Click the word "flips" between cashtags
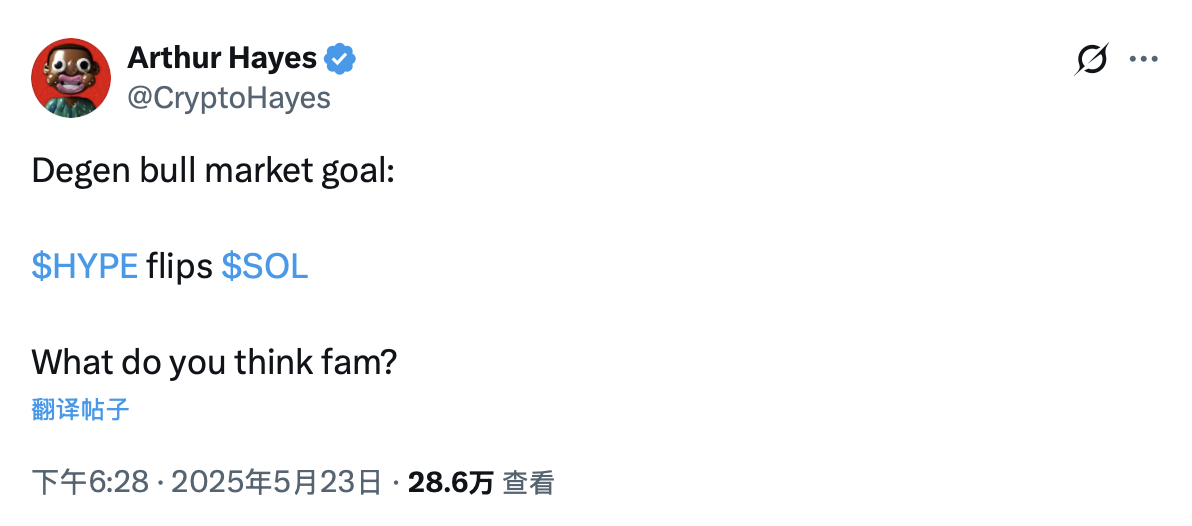Screen dimensions: 1192x526 [x=179, y=266]
